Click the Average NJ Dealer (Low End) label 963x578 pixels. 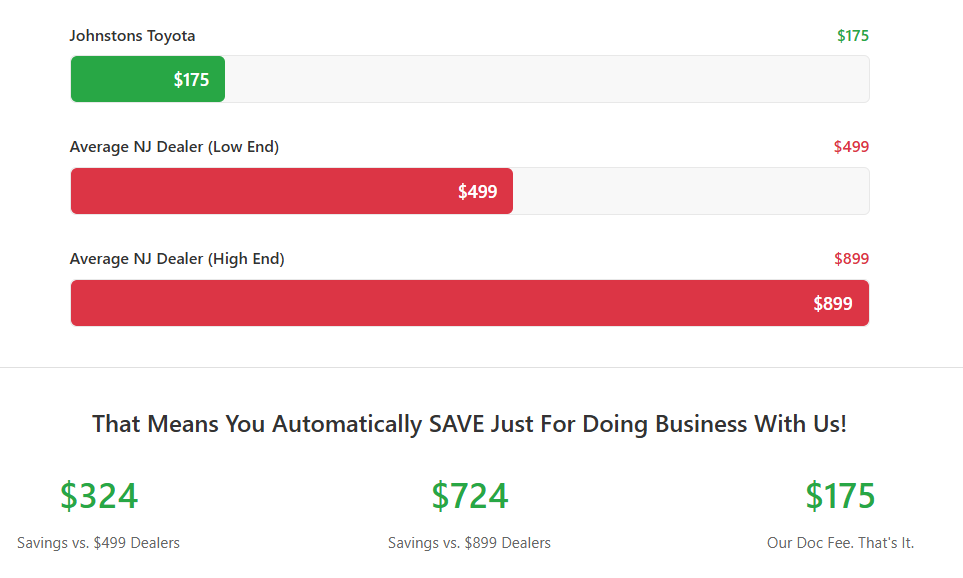174,147
